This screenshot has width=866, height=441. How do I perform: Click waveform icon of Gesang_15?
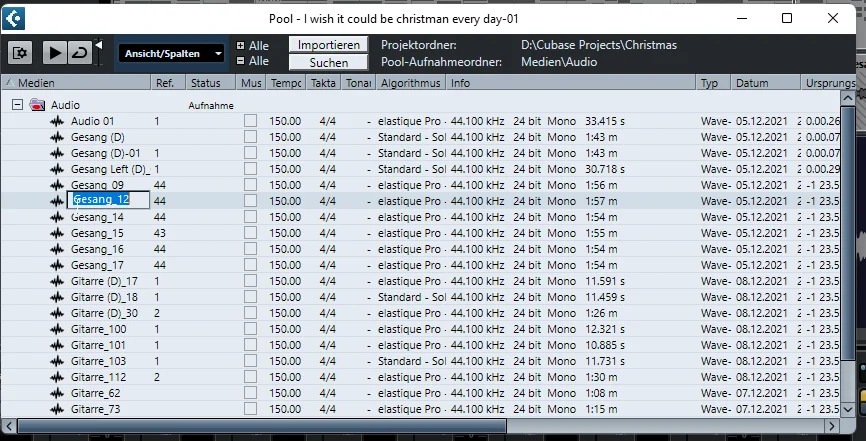point(57,233)
